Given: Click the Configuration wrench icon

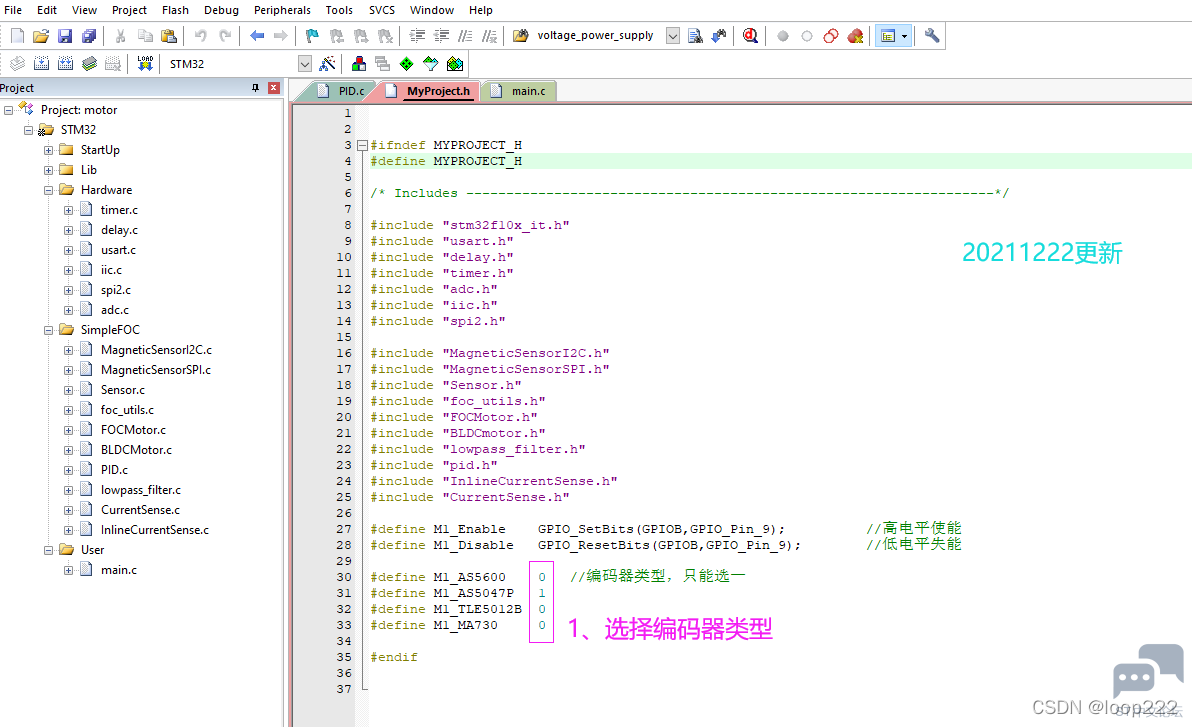Looking at the screenshot, I should (x=931, y=36).
